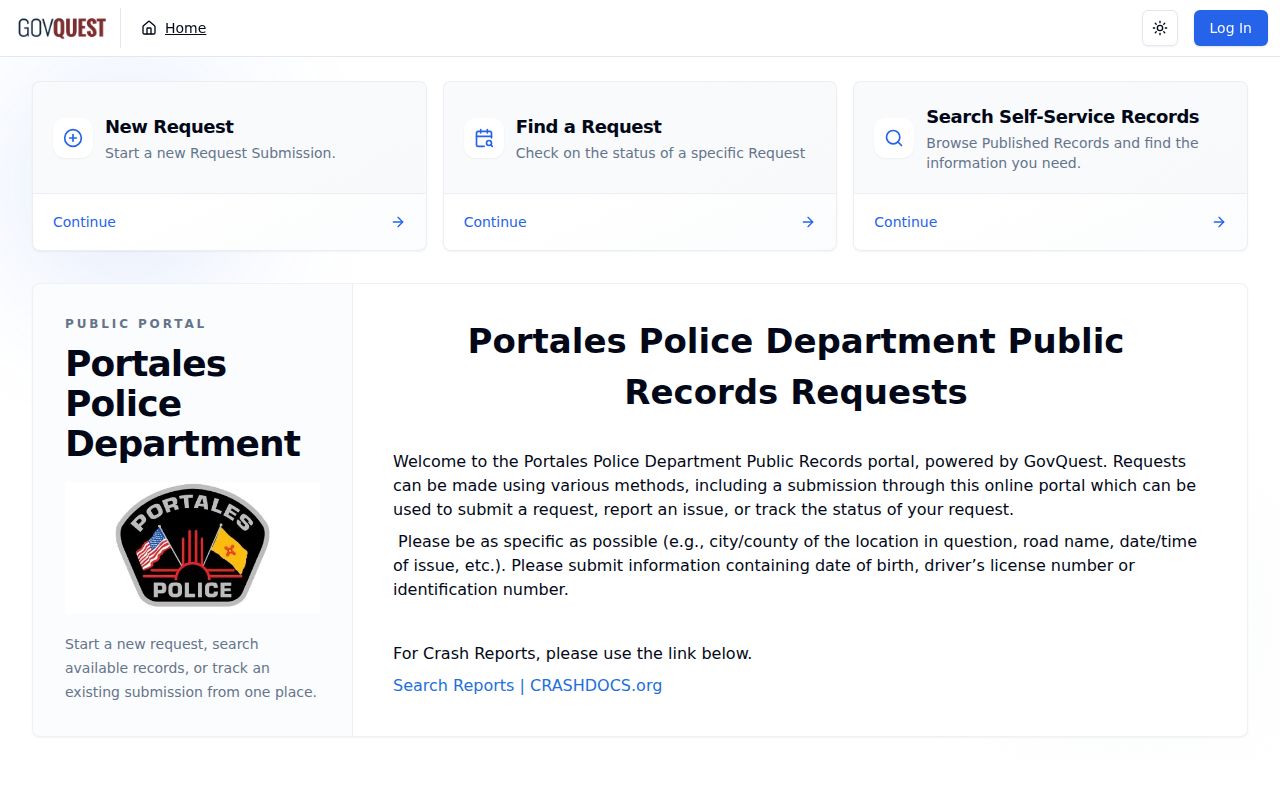The width and height of the screenshot is (1280, 800).
Task: Click 'Start a new Request Submission.' text
Action: (220, 153)
